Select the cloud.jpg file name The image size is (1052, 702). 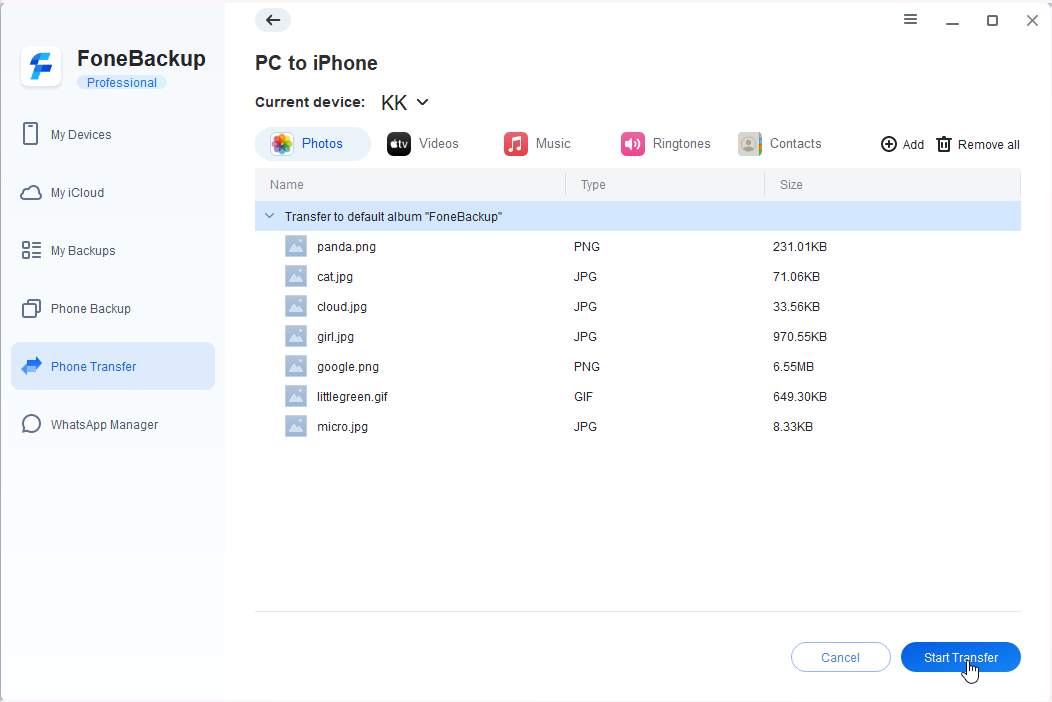(x=341, y=306)
